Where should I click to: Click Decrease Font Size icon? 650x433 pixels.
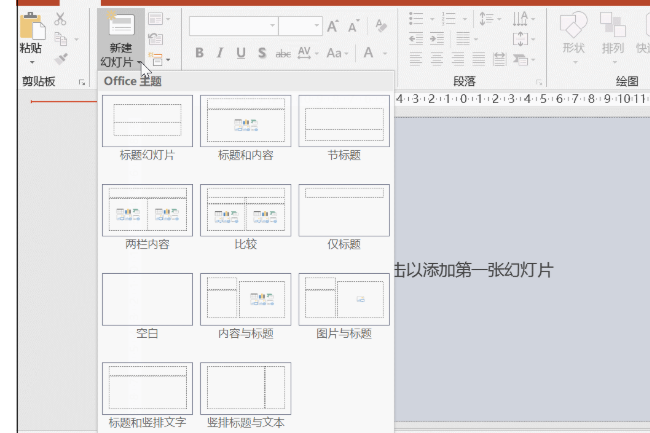(354, 26)
